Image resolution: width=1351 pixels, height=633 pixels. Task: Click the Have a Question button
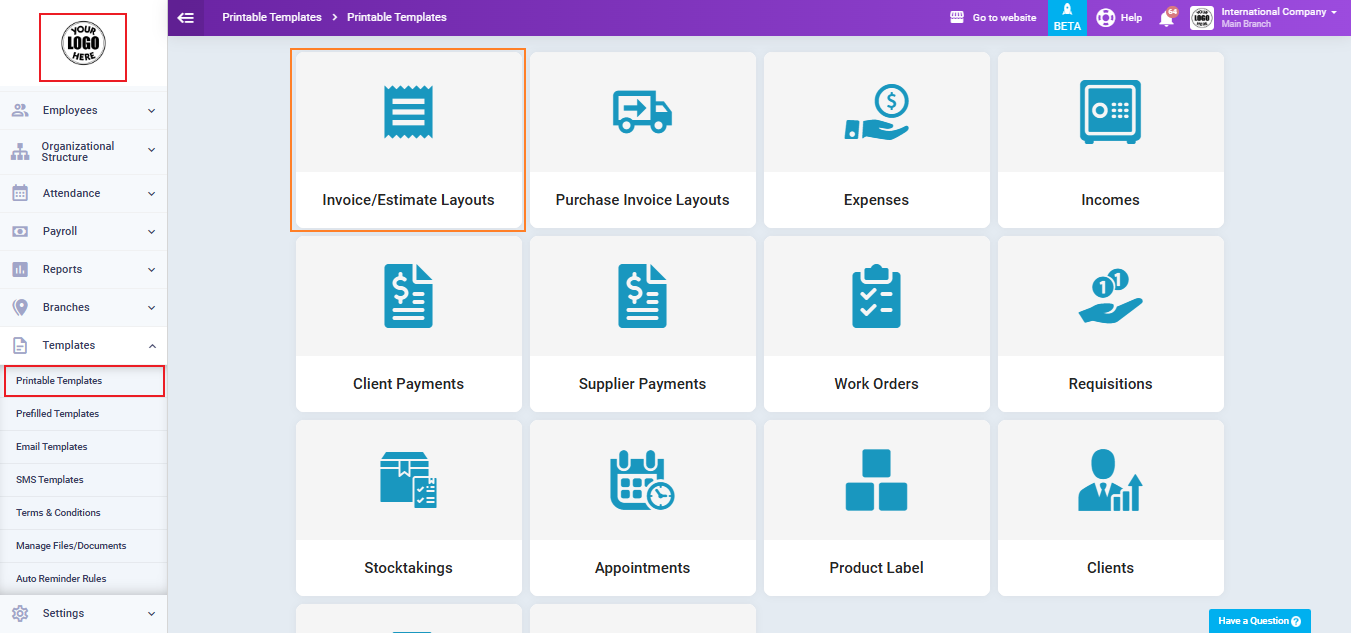(1260, 621)
